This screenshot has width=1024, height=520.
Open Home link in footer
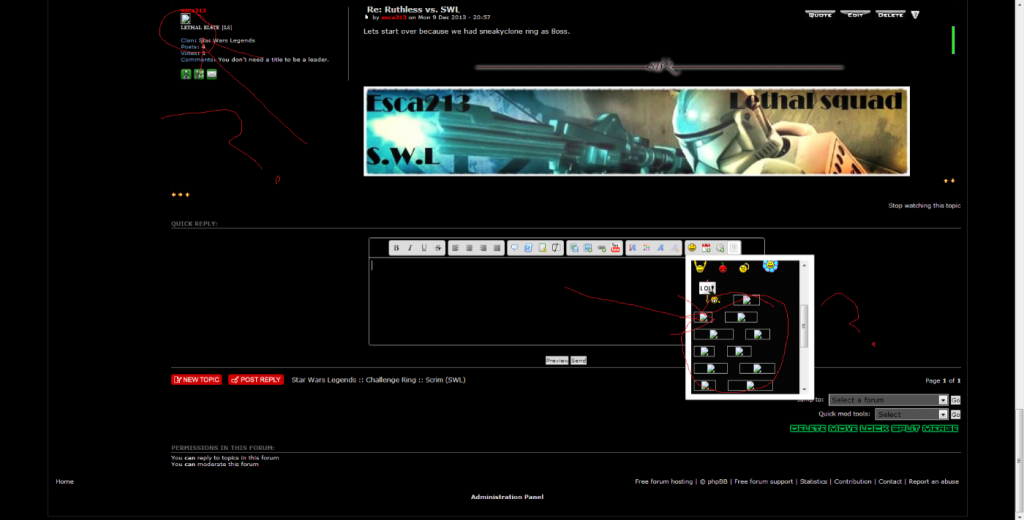click(65, 481)
